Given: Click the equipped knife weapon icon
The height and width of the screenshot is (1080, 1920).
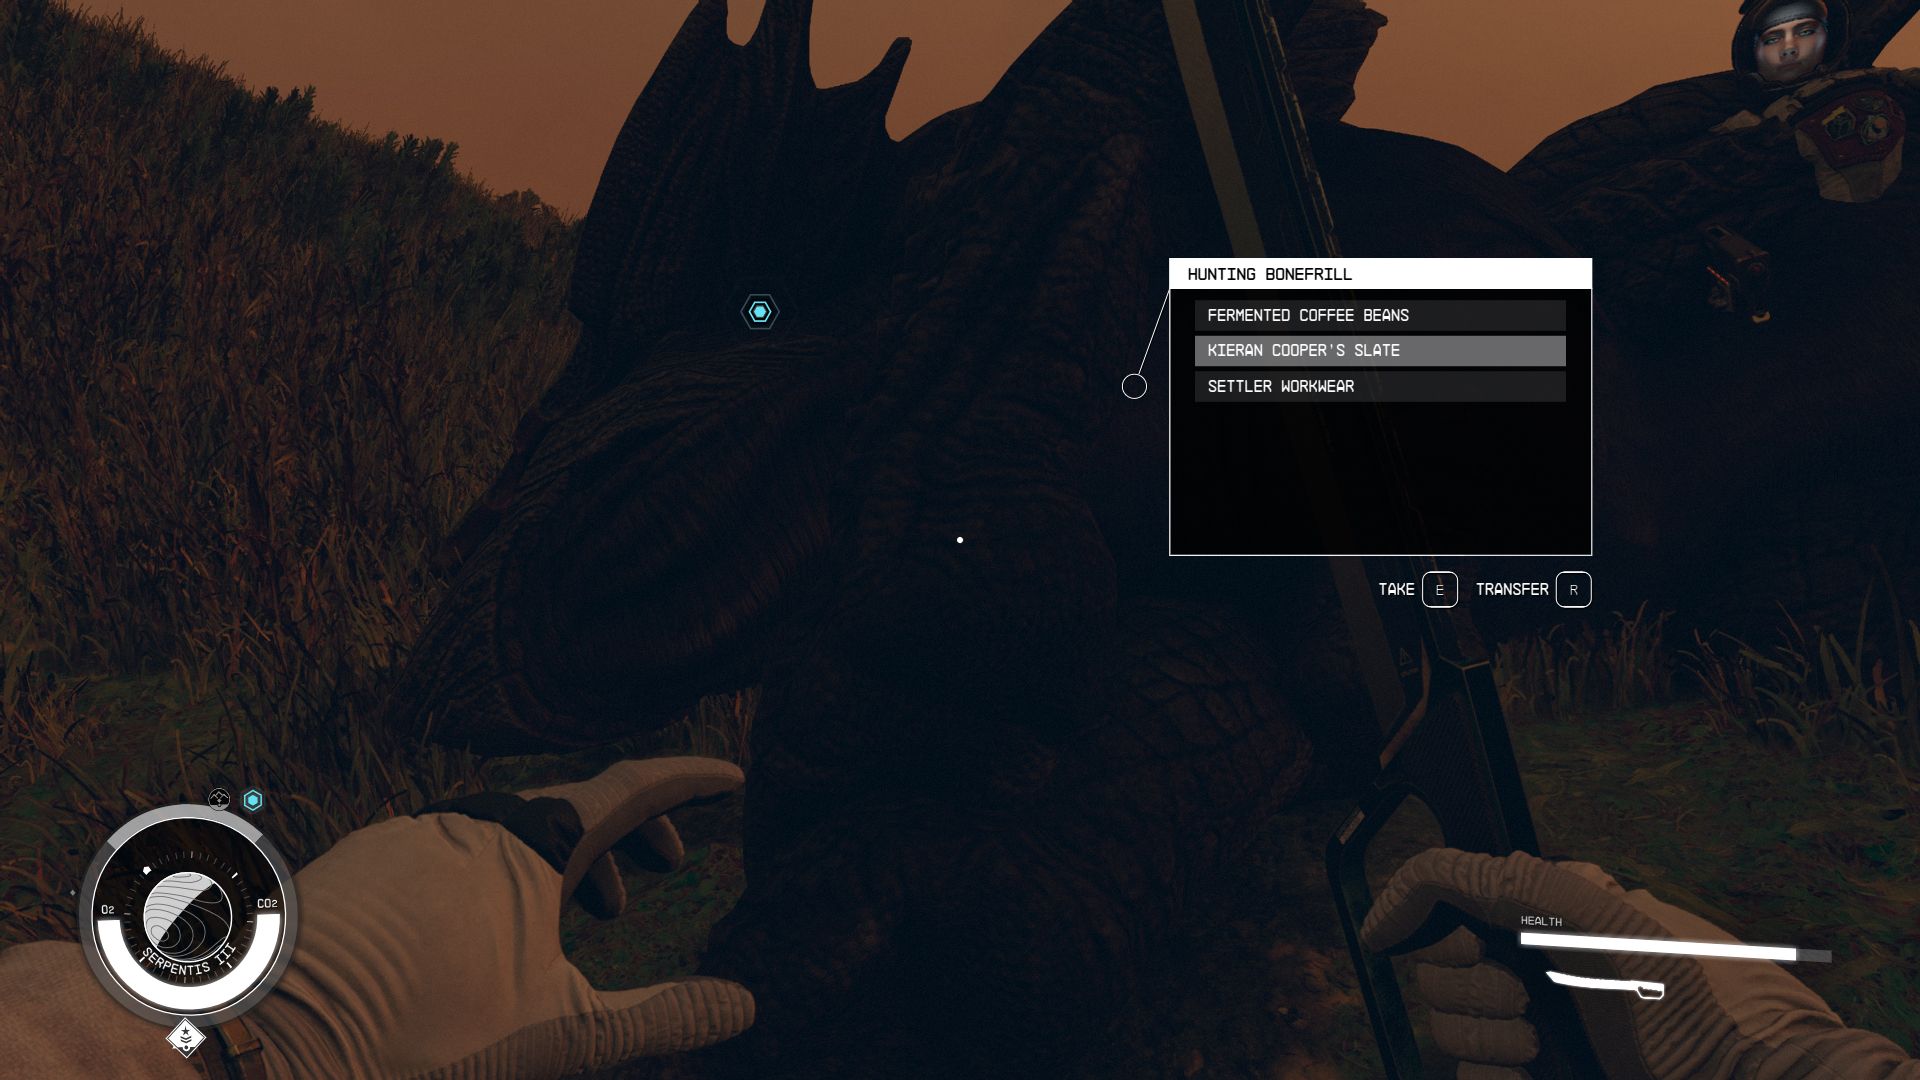Looking at the screenshot, I should (x=1606, y=985).
